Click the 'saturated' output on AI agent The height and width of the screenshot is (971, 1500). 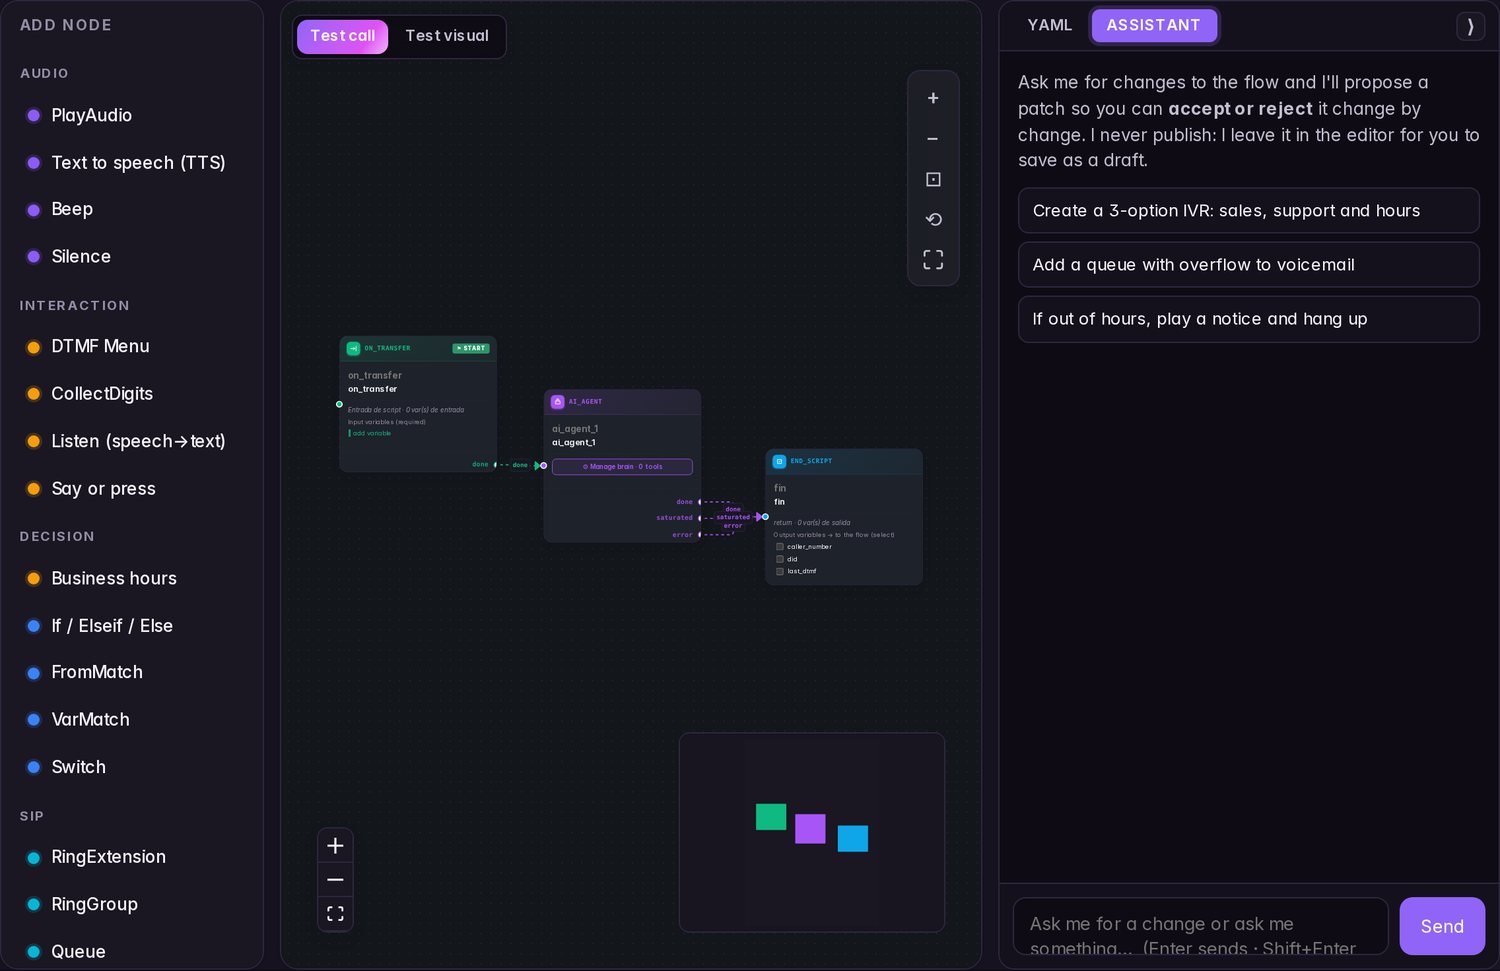pos(675,518)
